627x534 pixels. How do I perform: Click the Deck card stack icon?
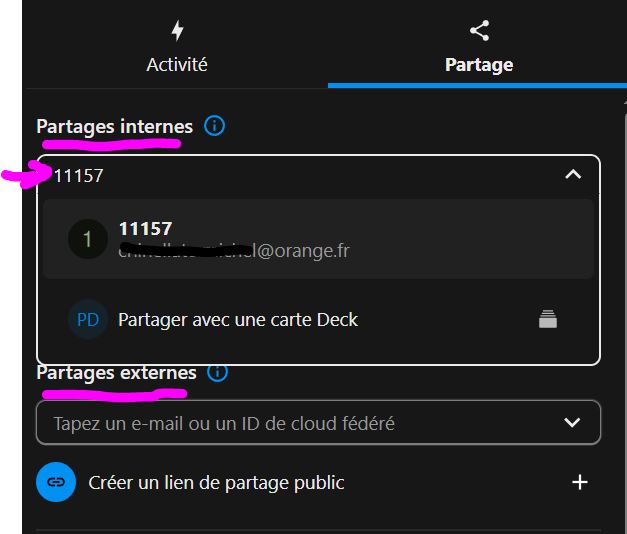pyautogui.click(x=548, y=320)
